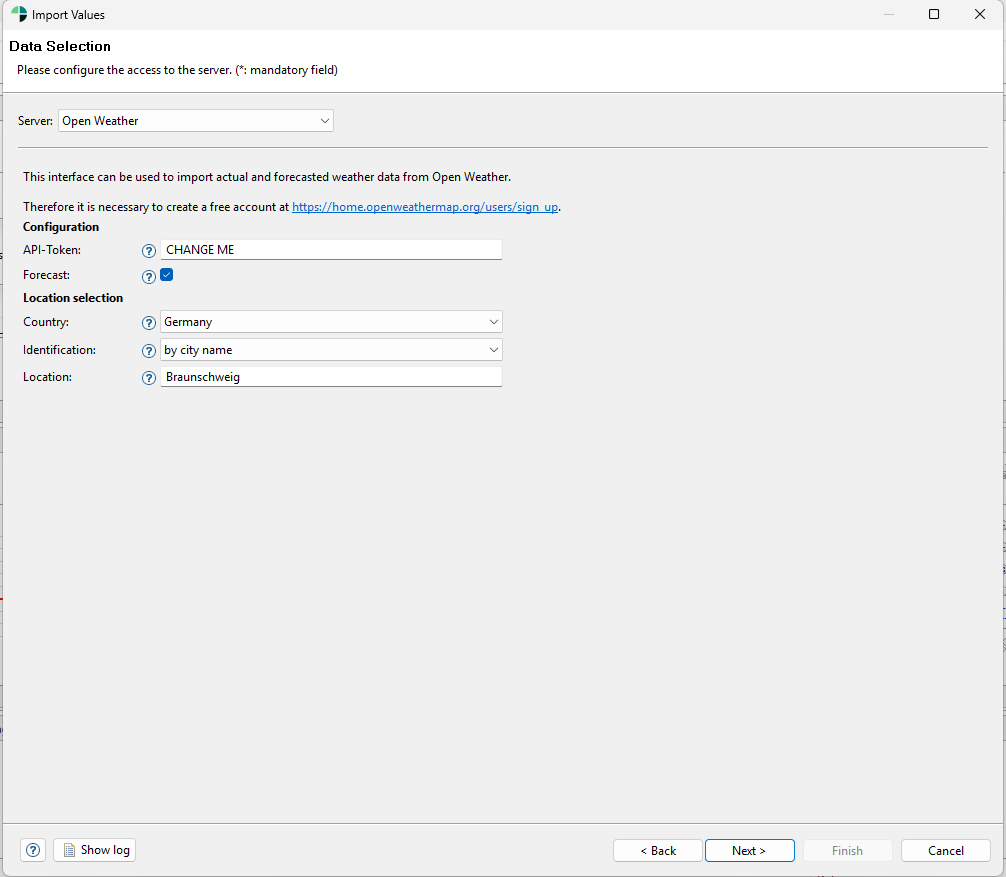Open the dialog help button at bottom left

(x=33, y=850)
